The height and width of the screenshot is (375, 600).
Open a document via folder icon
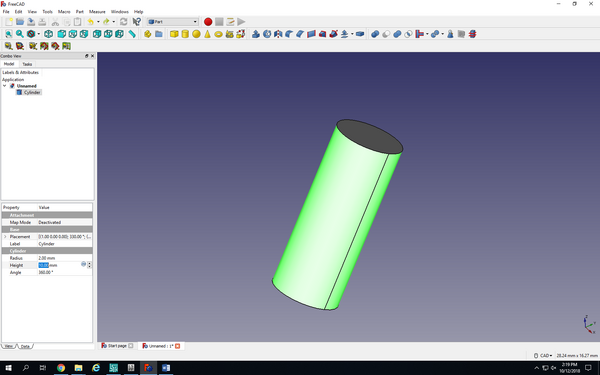click(20, 22)
